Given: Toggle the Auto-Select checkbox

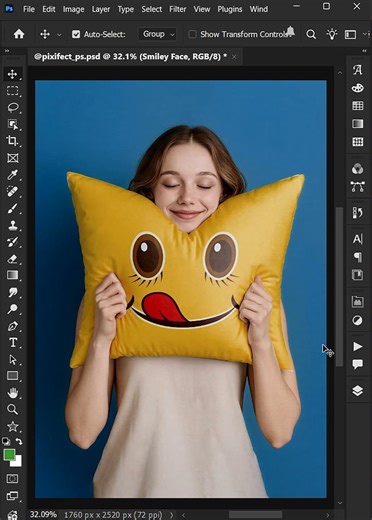Looking at the screenshot, I should [x=76, y=34].
